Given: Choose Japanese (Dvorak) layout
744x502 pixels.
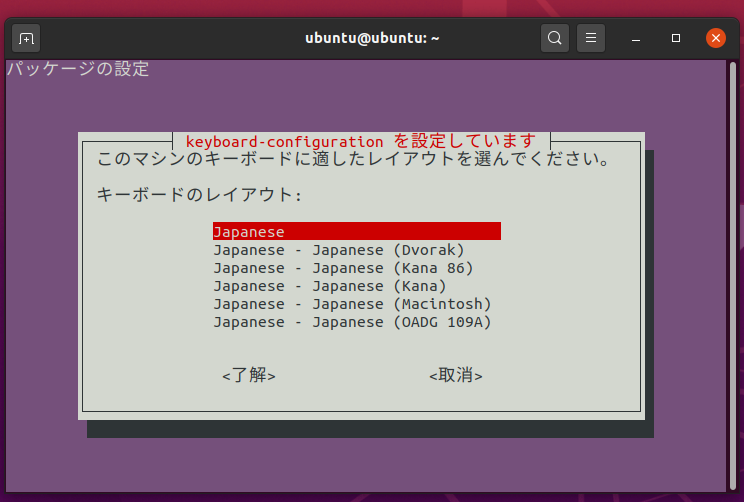Looking at the screenshot, I should click(339, 250).
